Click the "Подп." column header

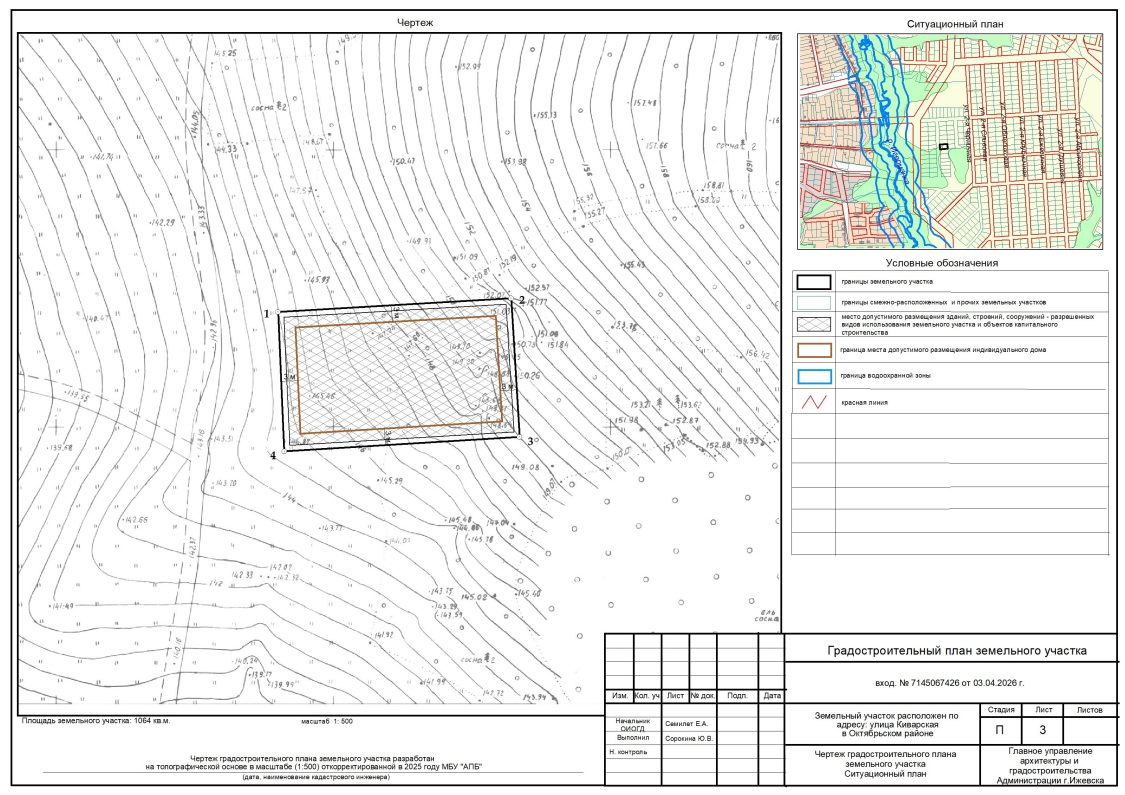point(737,695)
